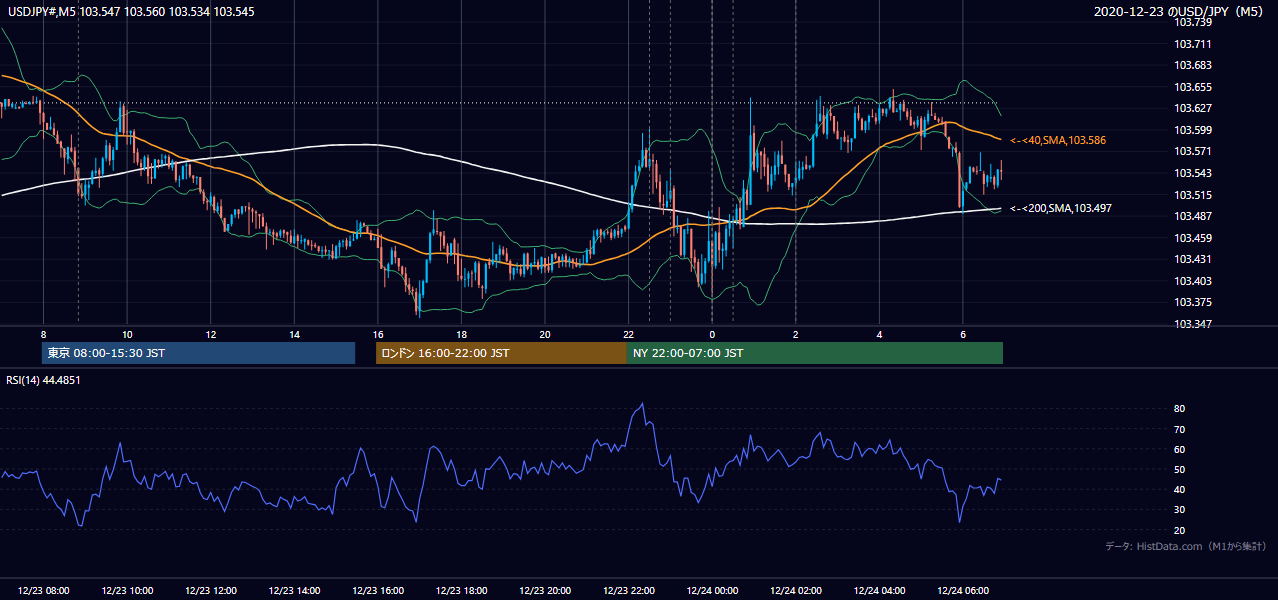Select the NY 22:00-07:00 JST session bar
The height and width of the screenshot is (600, 1278).
point(815,353)
